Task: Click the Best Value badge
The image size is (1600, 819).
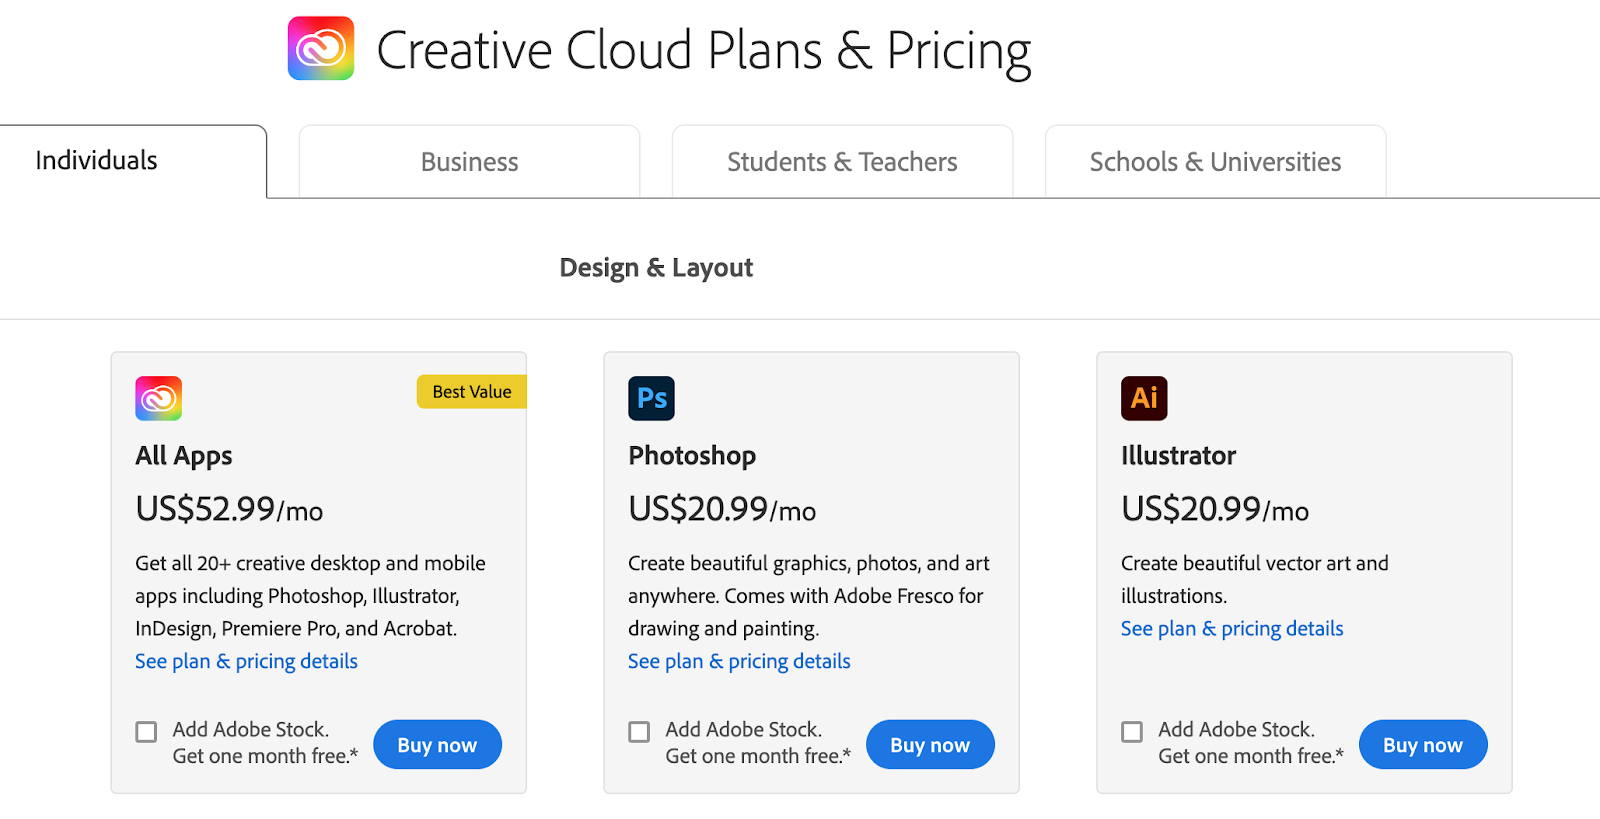Action: pos(471,392)
